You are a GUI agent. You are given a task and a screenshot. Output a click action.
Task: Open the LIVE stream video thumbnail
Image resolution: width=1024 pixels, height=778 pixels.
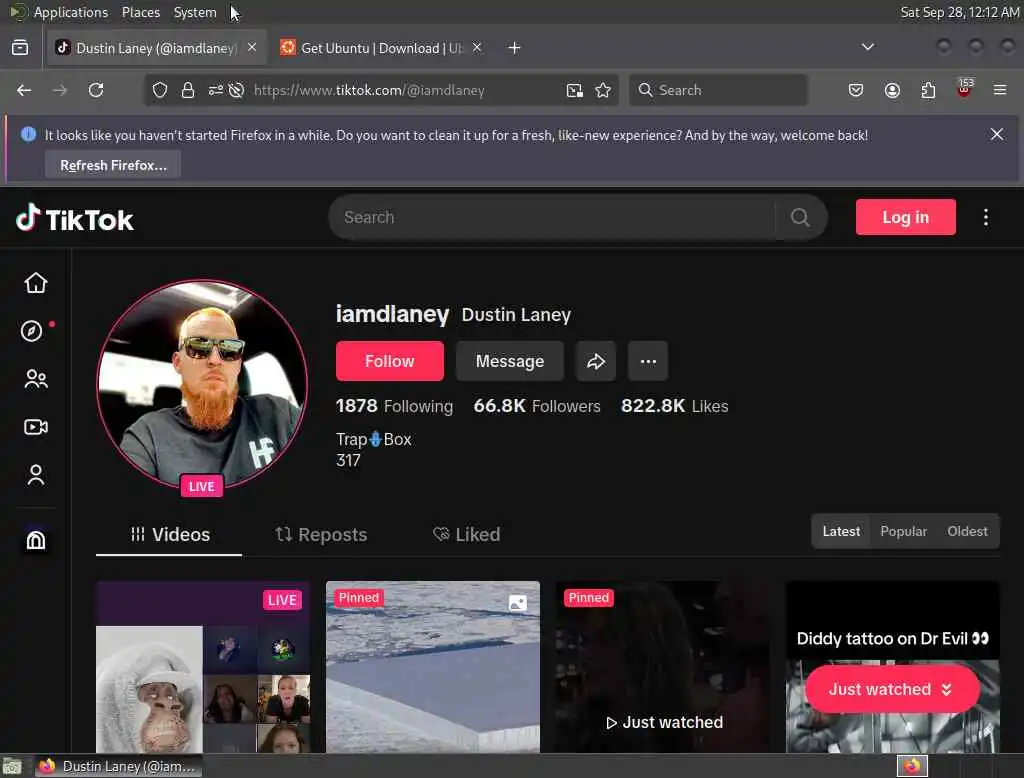[x=203, y=667]
